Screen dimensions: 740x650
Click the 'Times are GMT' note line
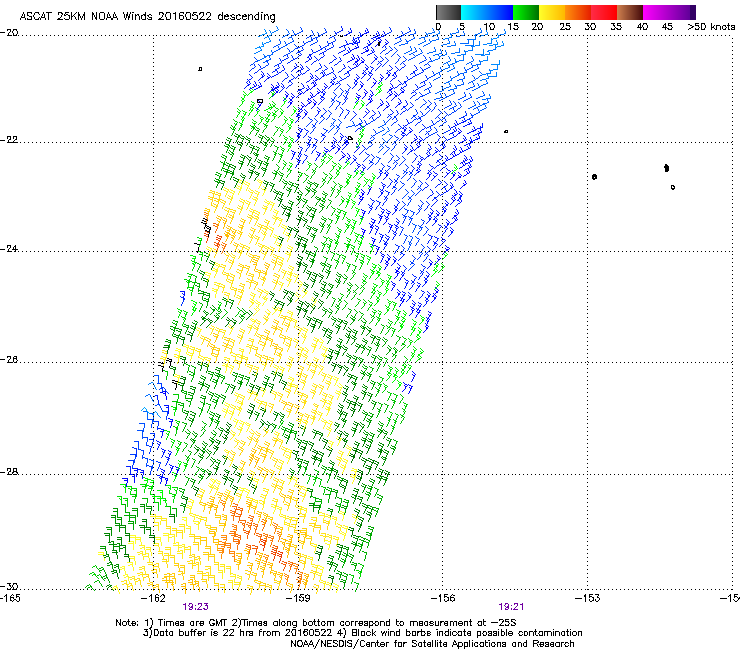tap(316, 623)
